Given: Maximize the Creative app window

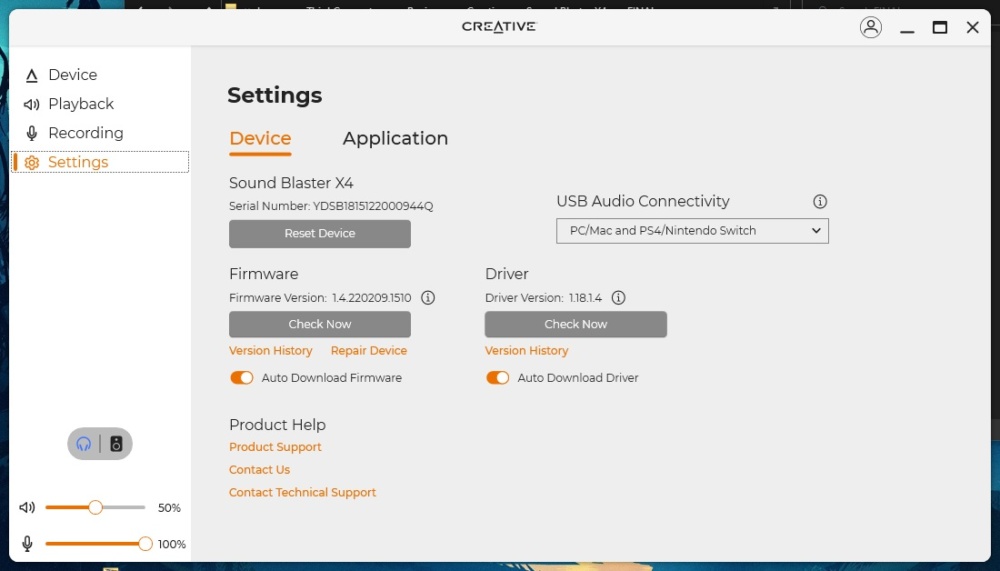Looking at the screenshot, I should [939, 27].
